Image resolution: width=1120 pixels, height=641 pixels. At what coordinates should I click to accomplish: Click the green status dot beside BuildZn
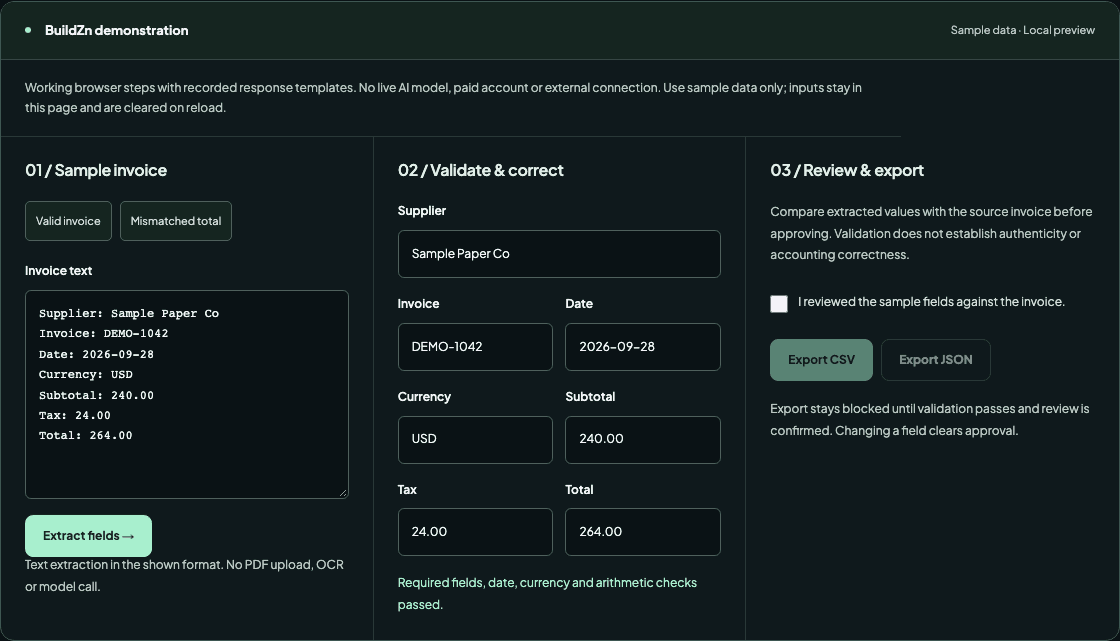tap(28, 30)
